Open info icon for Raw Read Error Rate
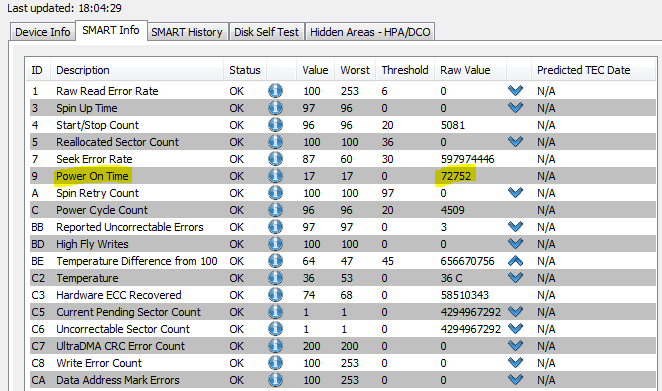This screenshot has height=391, width=662. click(275, 91)
